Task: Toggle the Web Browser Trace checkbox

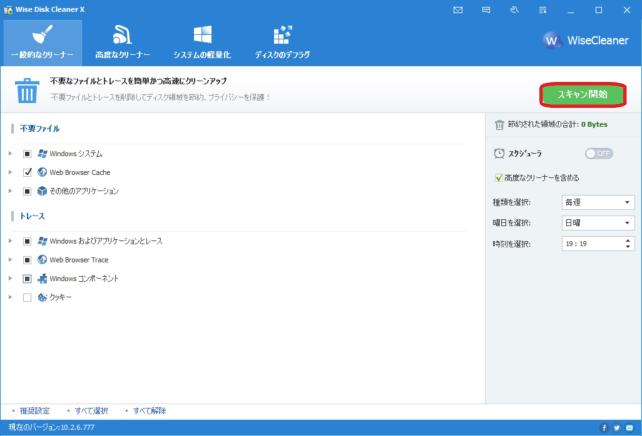Action: [x=27, y=260]
